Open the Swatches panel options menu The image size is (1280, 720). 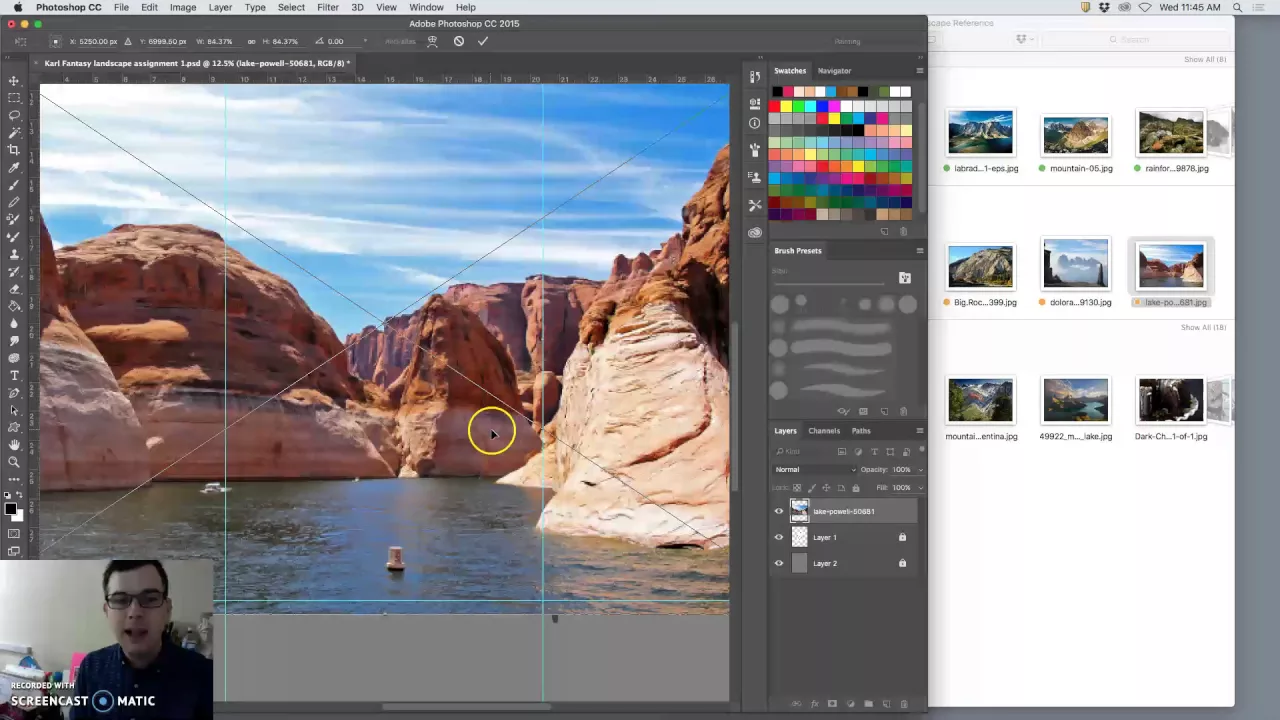919,71
